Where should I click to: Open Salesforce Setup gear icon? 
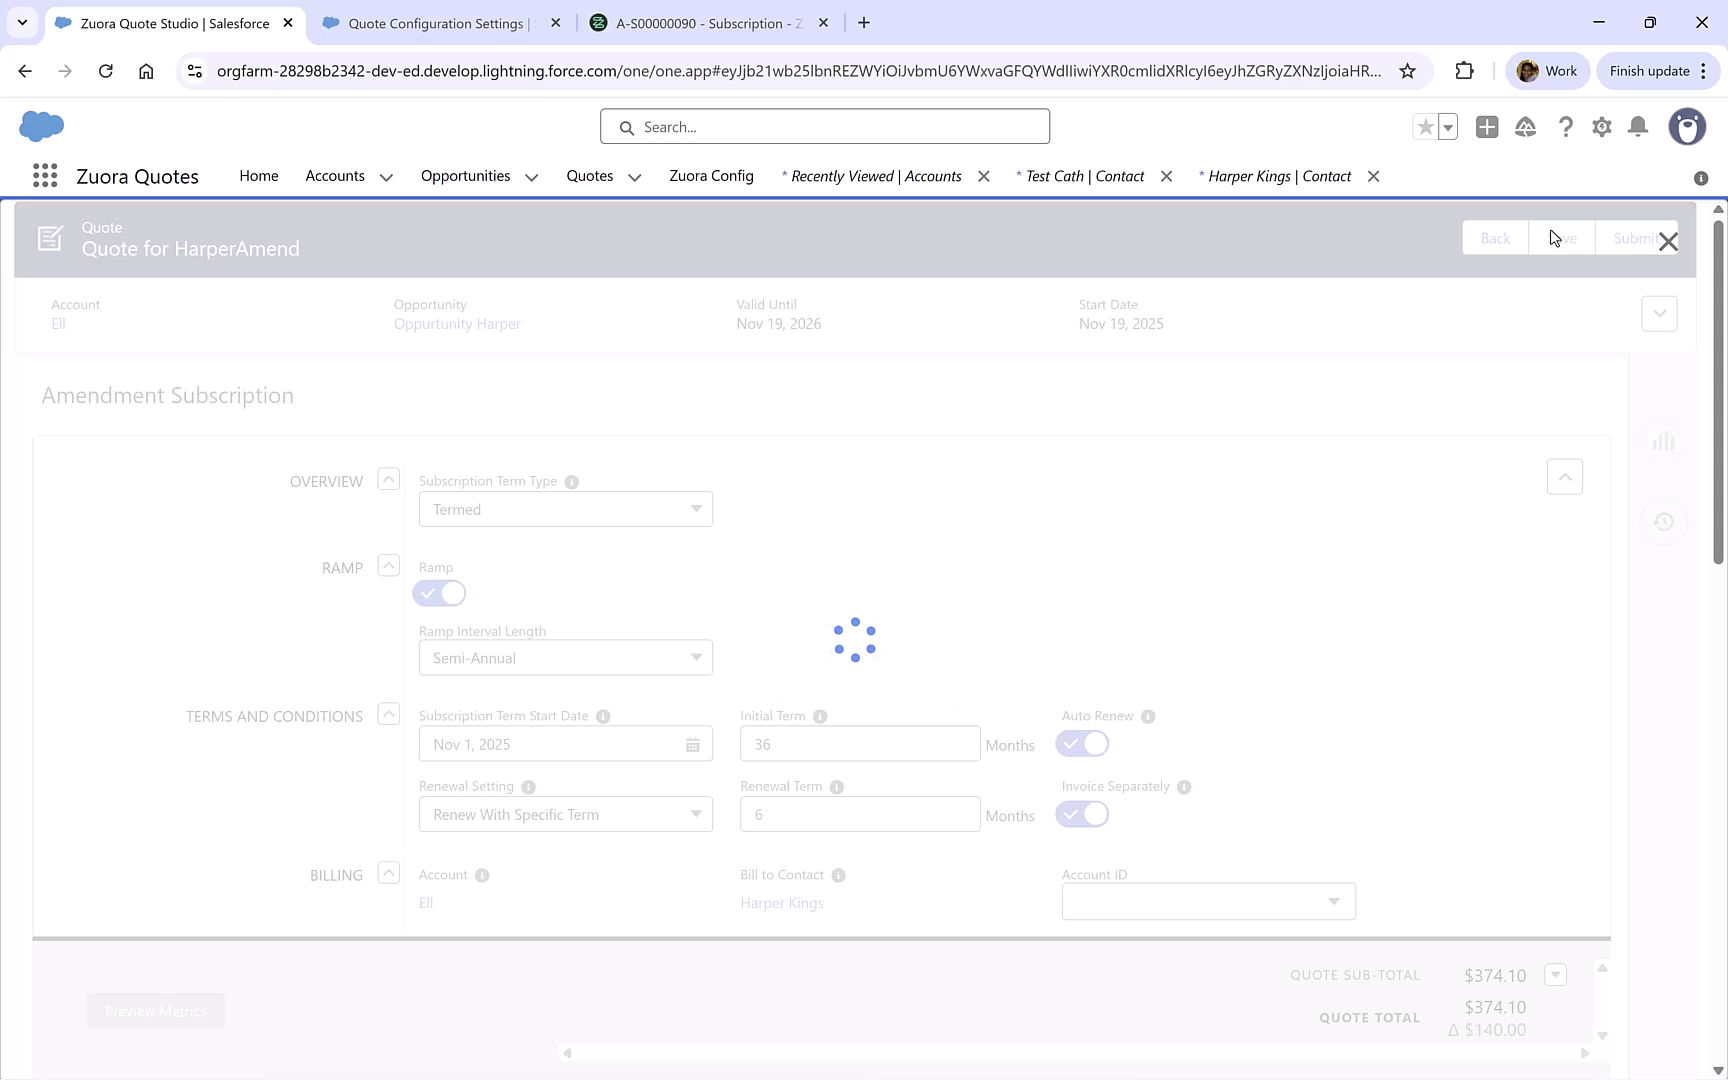pyautogui.click(x=1601, y=127)
